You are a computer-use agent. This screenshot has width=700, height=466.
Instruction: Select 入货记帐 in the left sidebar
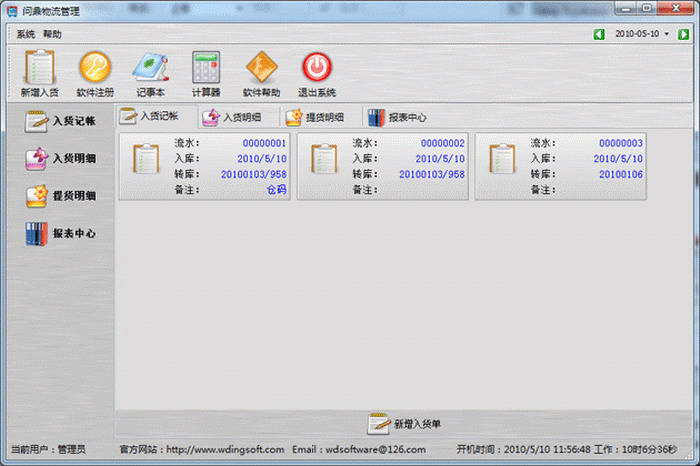[60, 121]
